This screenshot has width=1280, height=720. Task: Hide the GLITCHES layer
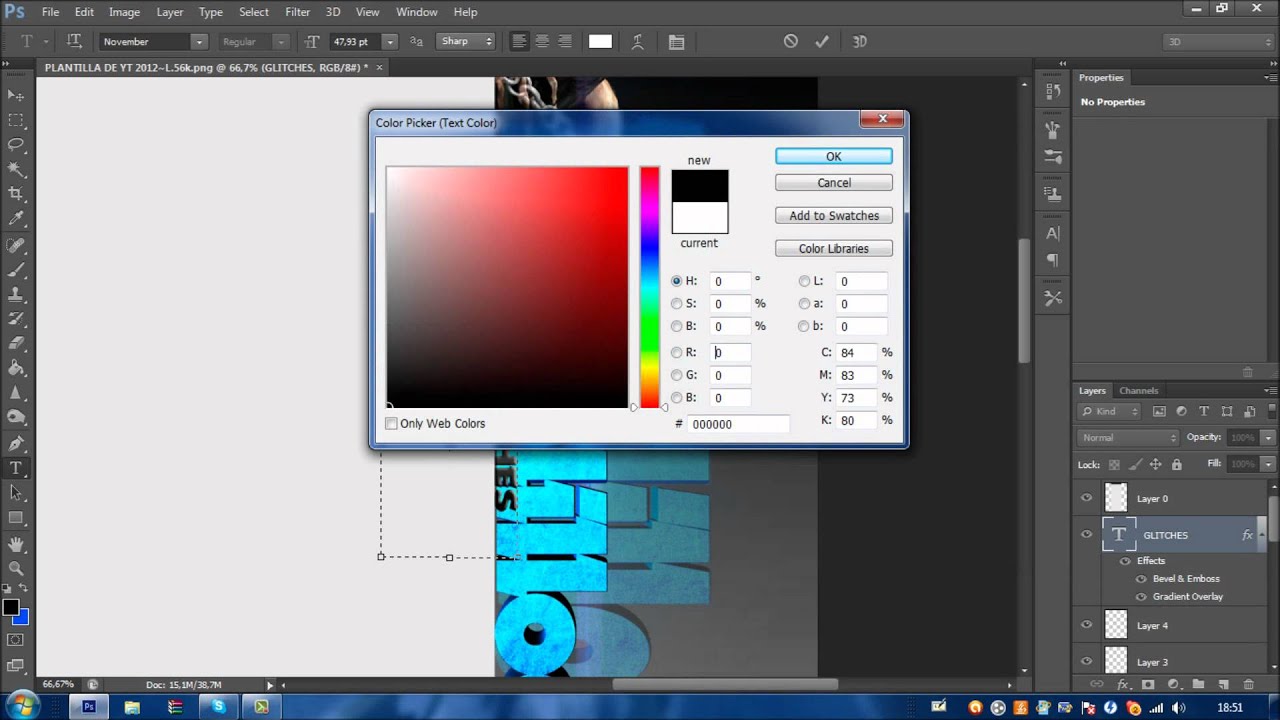click(x=1087, y=535)
